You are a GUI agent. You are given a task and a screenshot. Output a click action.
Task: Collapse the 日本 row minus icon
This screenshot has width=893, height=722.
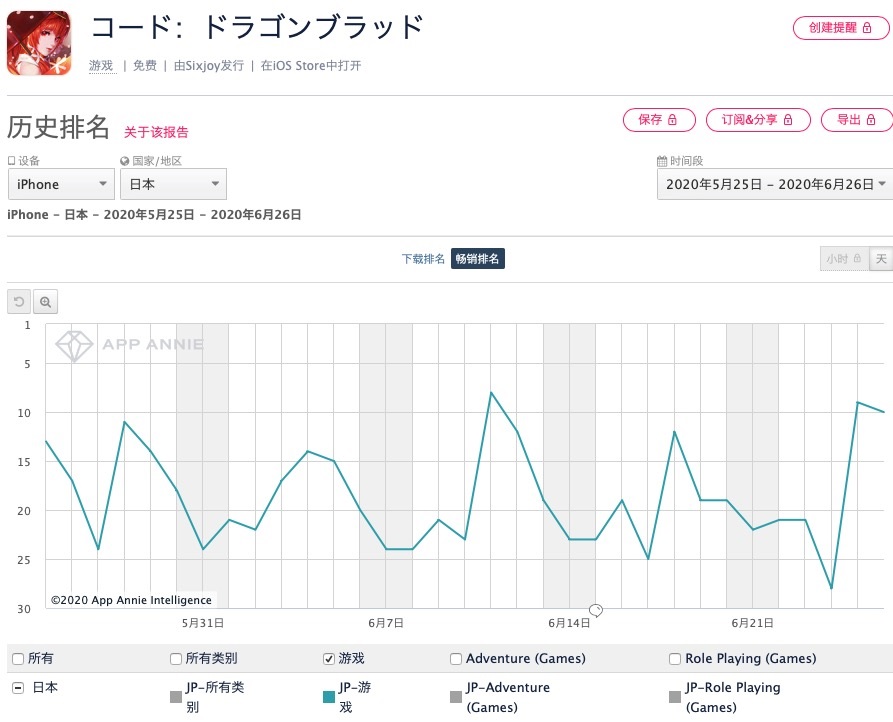pos(18,688)
